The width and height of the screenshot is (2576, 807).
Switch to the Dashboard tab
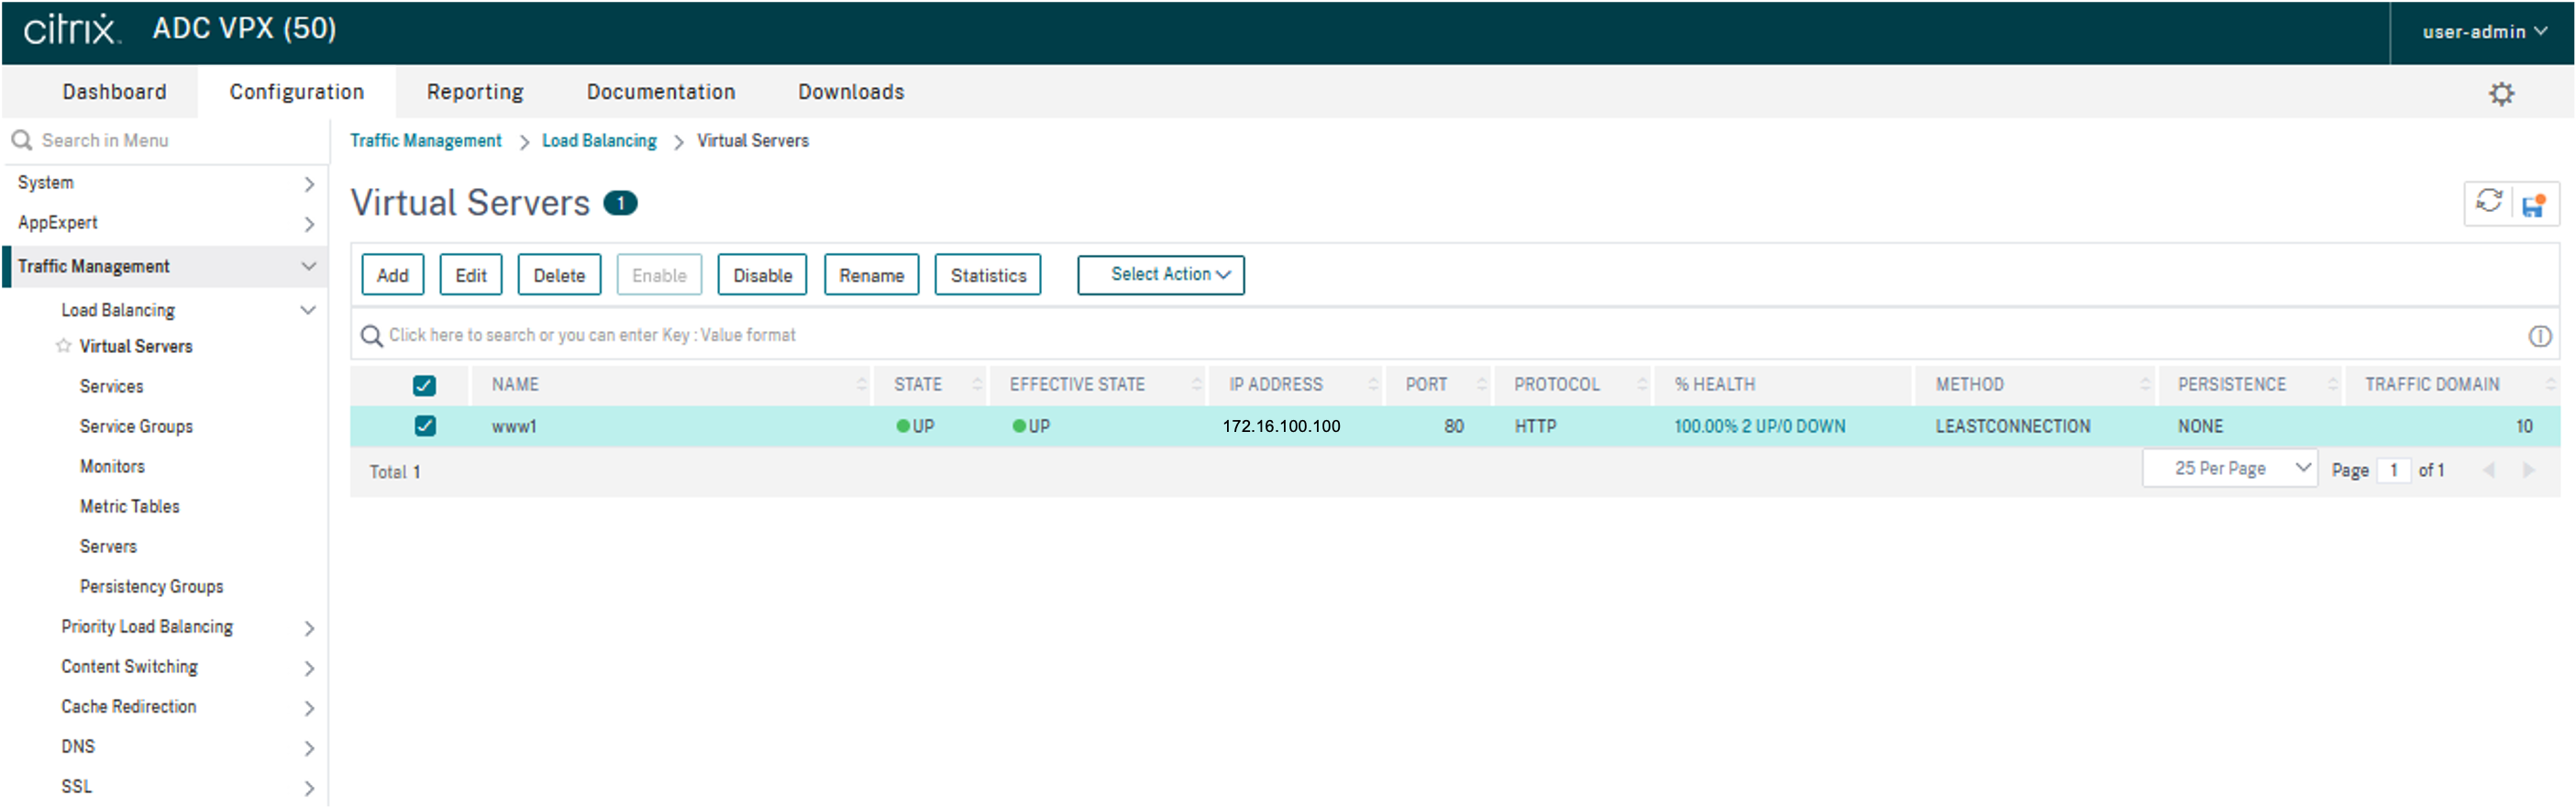(x=114, y=92)
